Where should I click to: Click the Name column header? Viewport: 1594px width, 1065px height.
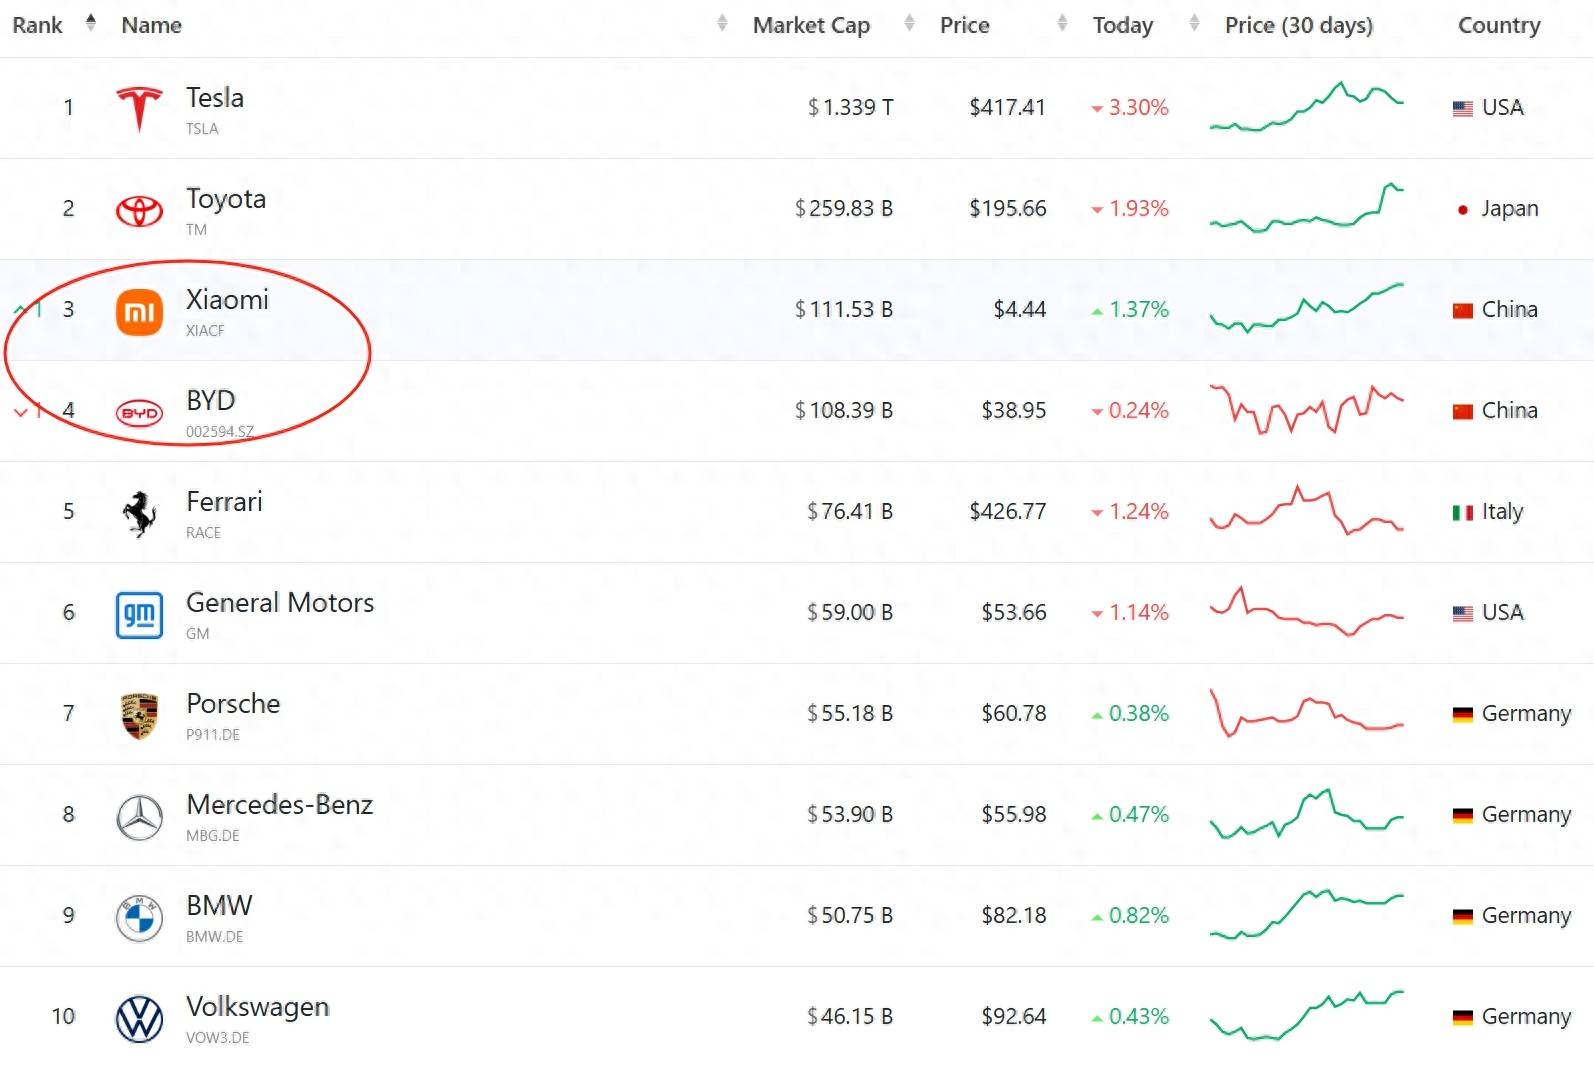(x=151, y=25)
